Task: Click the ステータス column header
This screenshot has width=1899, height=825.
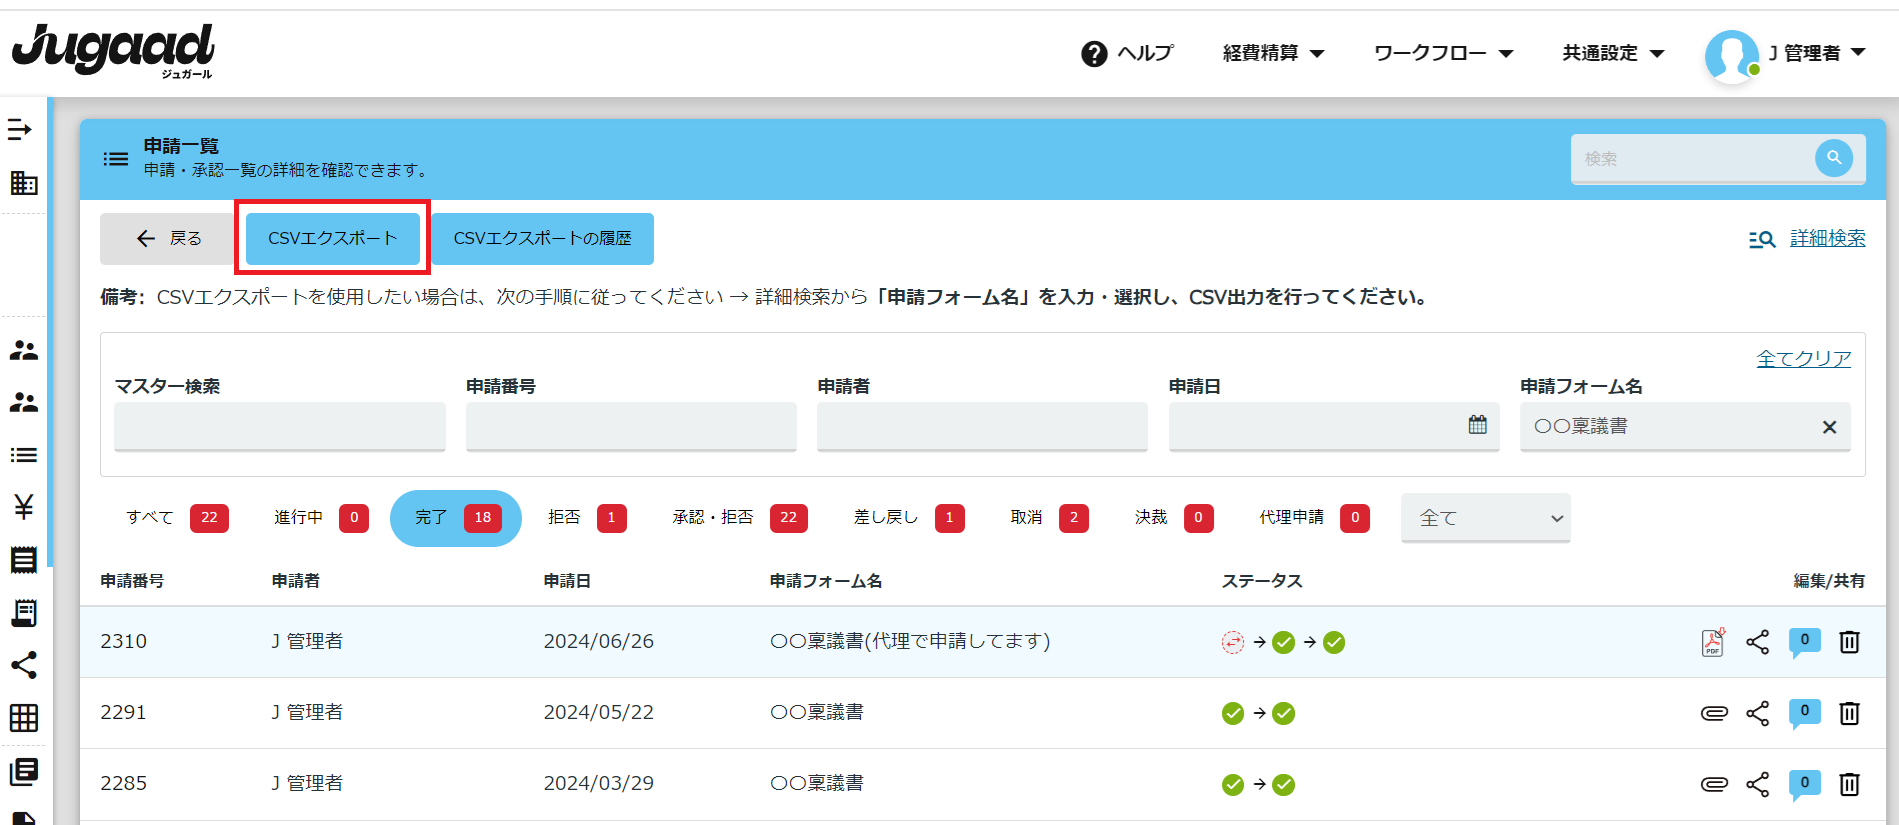Action: pos(1262,581)
